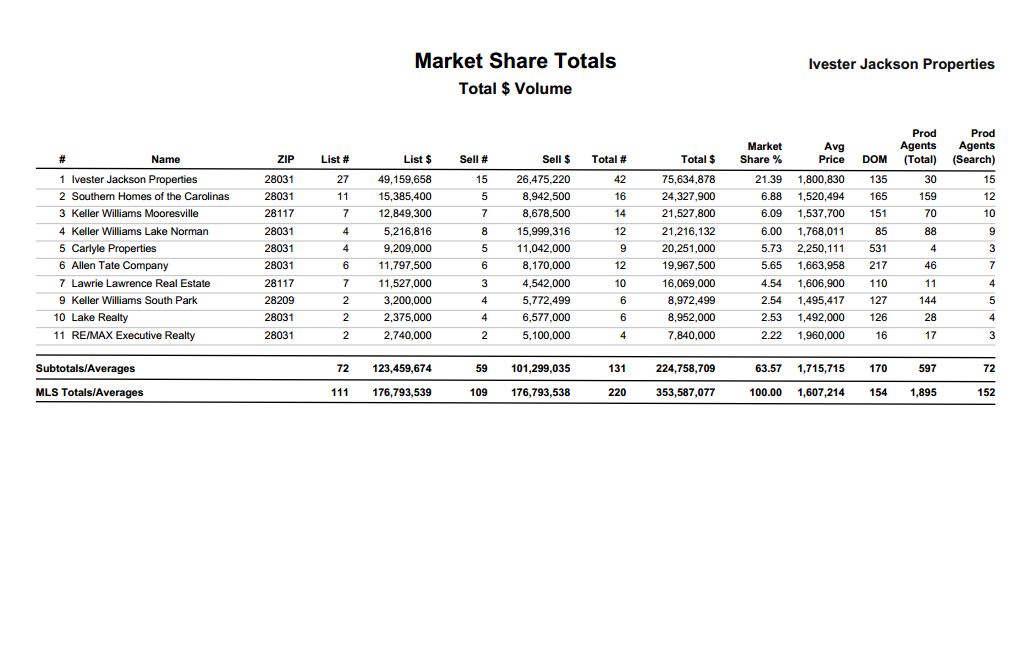Screen dimensions: 1019x646
Task: Select Keller Williams Mooresville row
Action: click(x=515, y=213)
